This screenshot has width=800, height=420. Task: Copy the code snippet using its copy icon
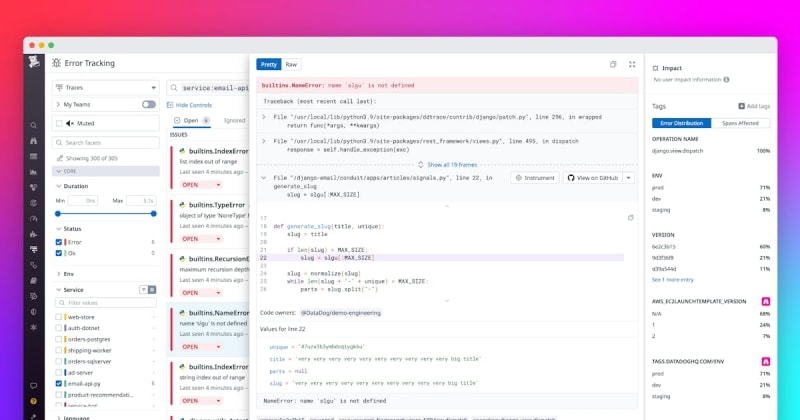coord(631,216)
